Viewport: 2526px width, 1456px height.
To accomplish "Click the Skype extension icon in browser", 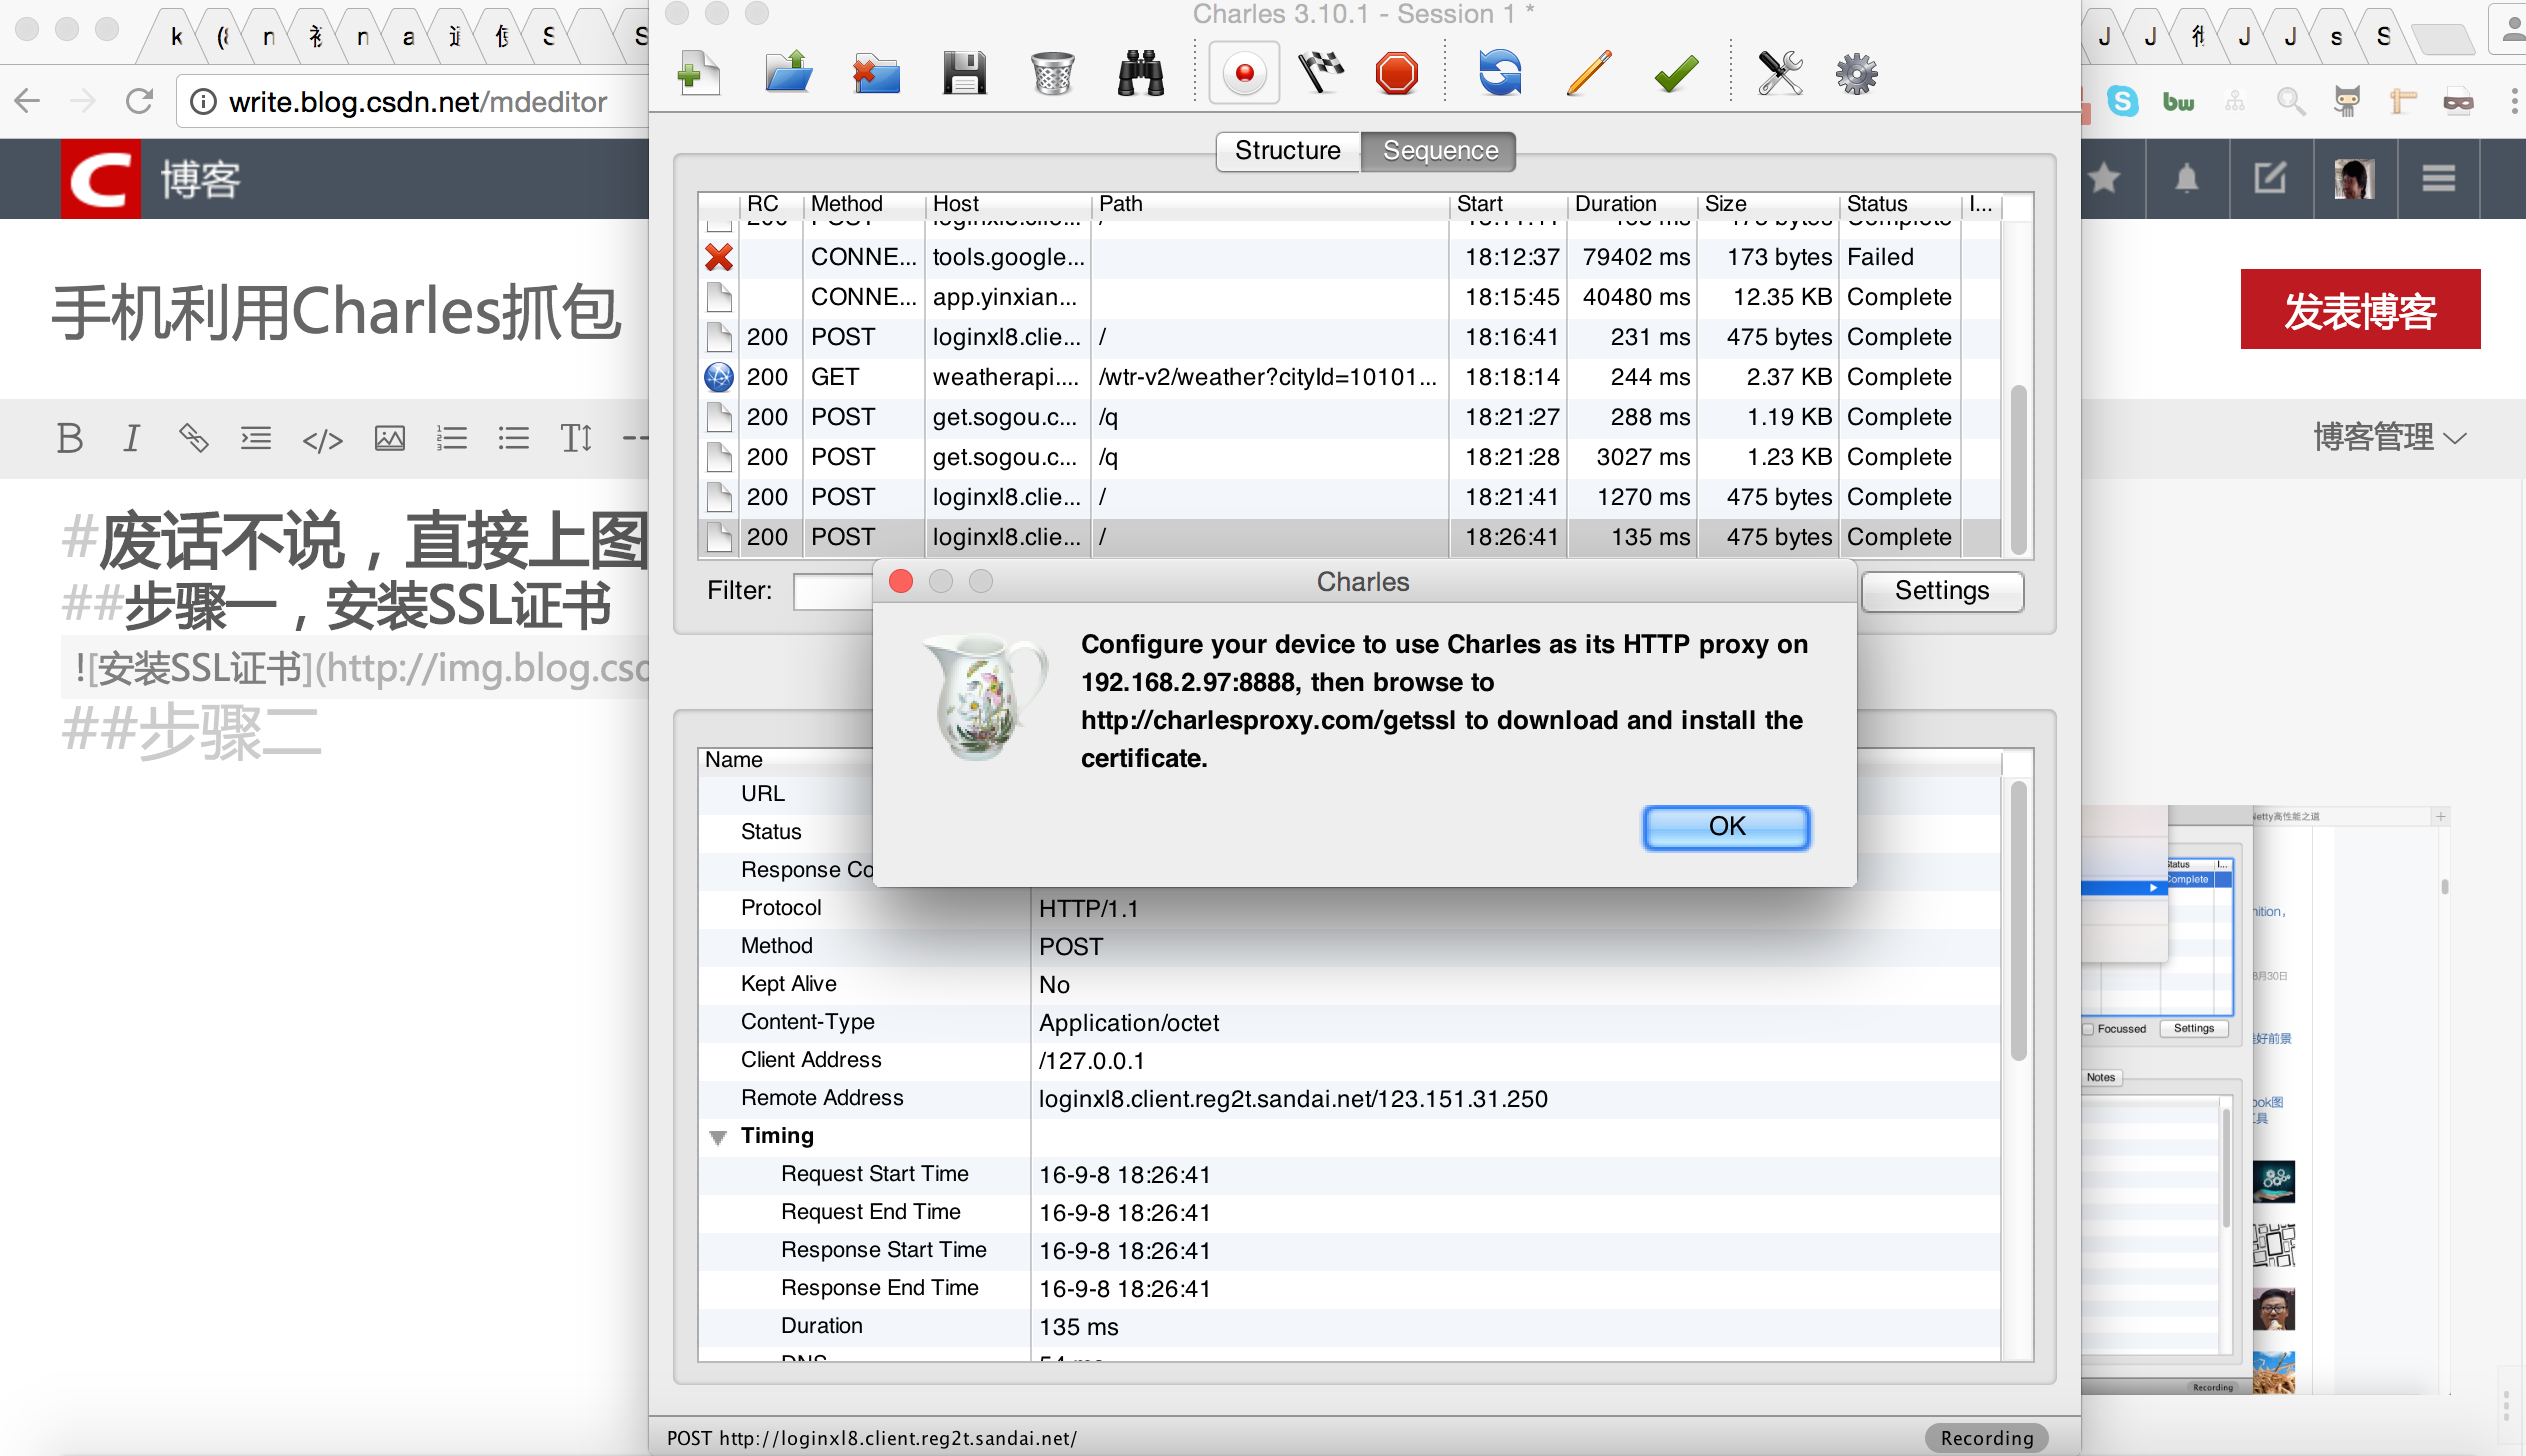I will coord(2122,101).
